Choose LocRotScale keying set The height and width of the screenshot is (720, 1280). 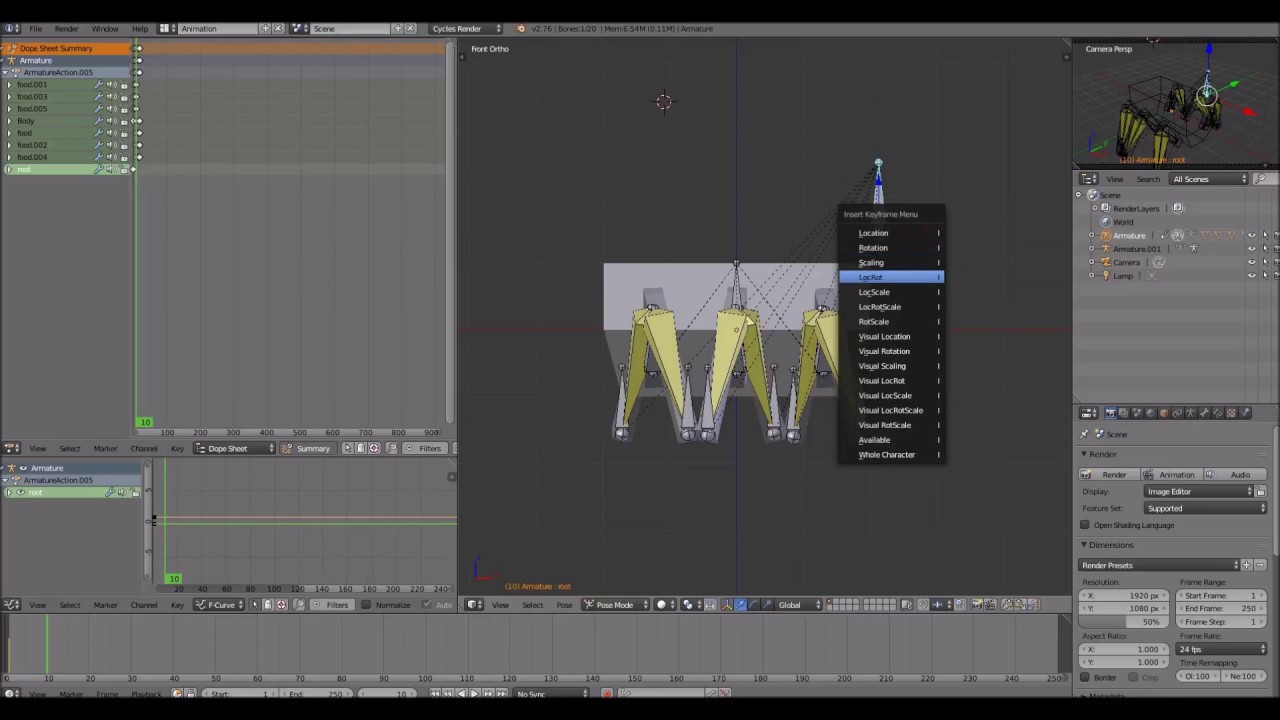pos(890,307)
